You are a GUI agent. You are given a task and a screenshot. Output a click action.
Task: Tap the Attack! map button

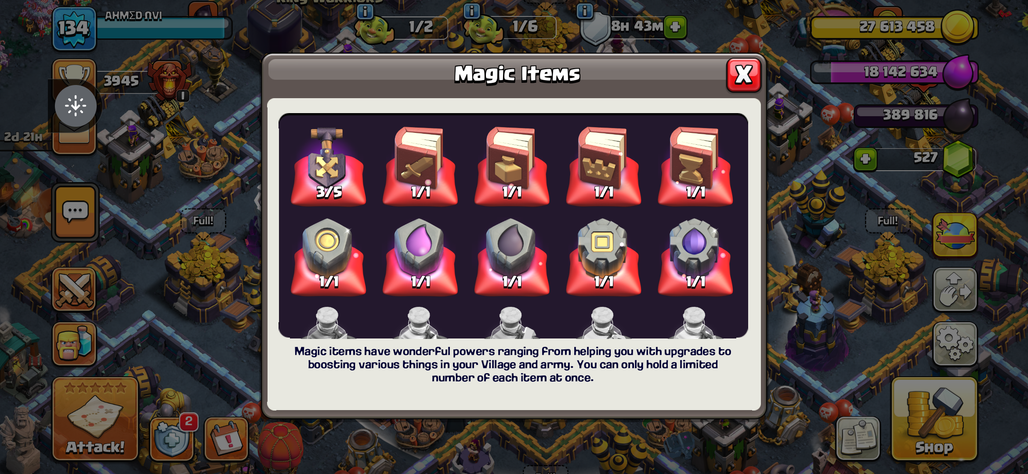(95, 418)
